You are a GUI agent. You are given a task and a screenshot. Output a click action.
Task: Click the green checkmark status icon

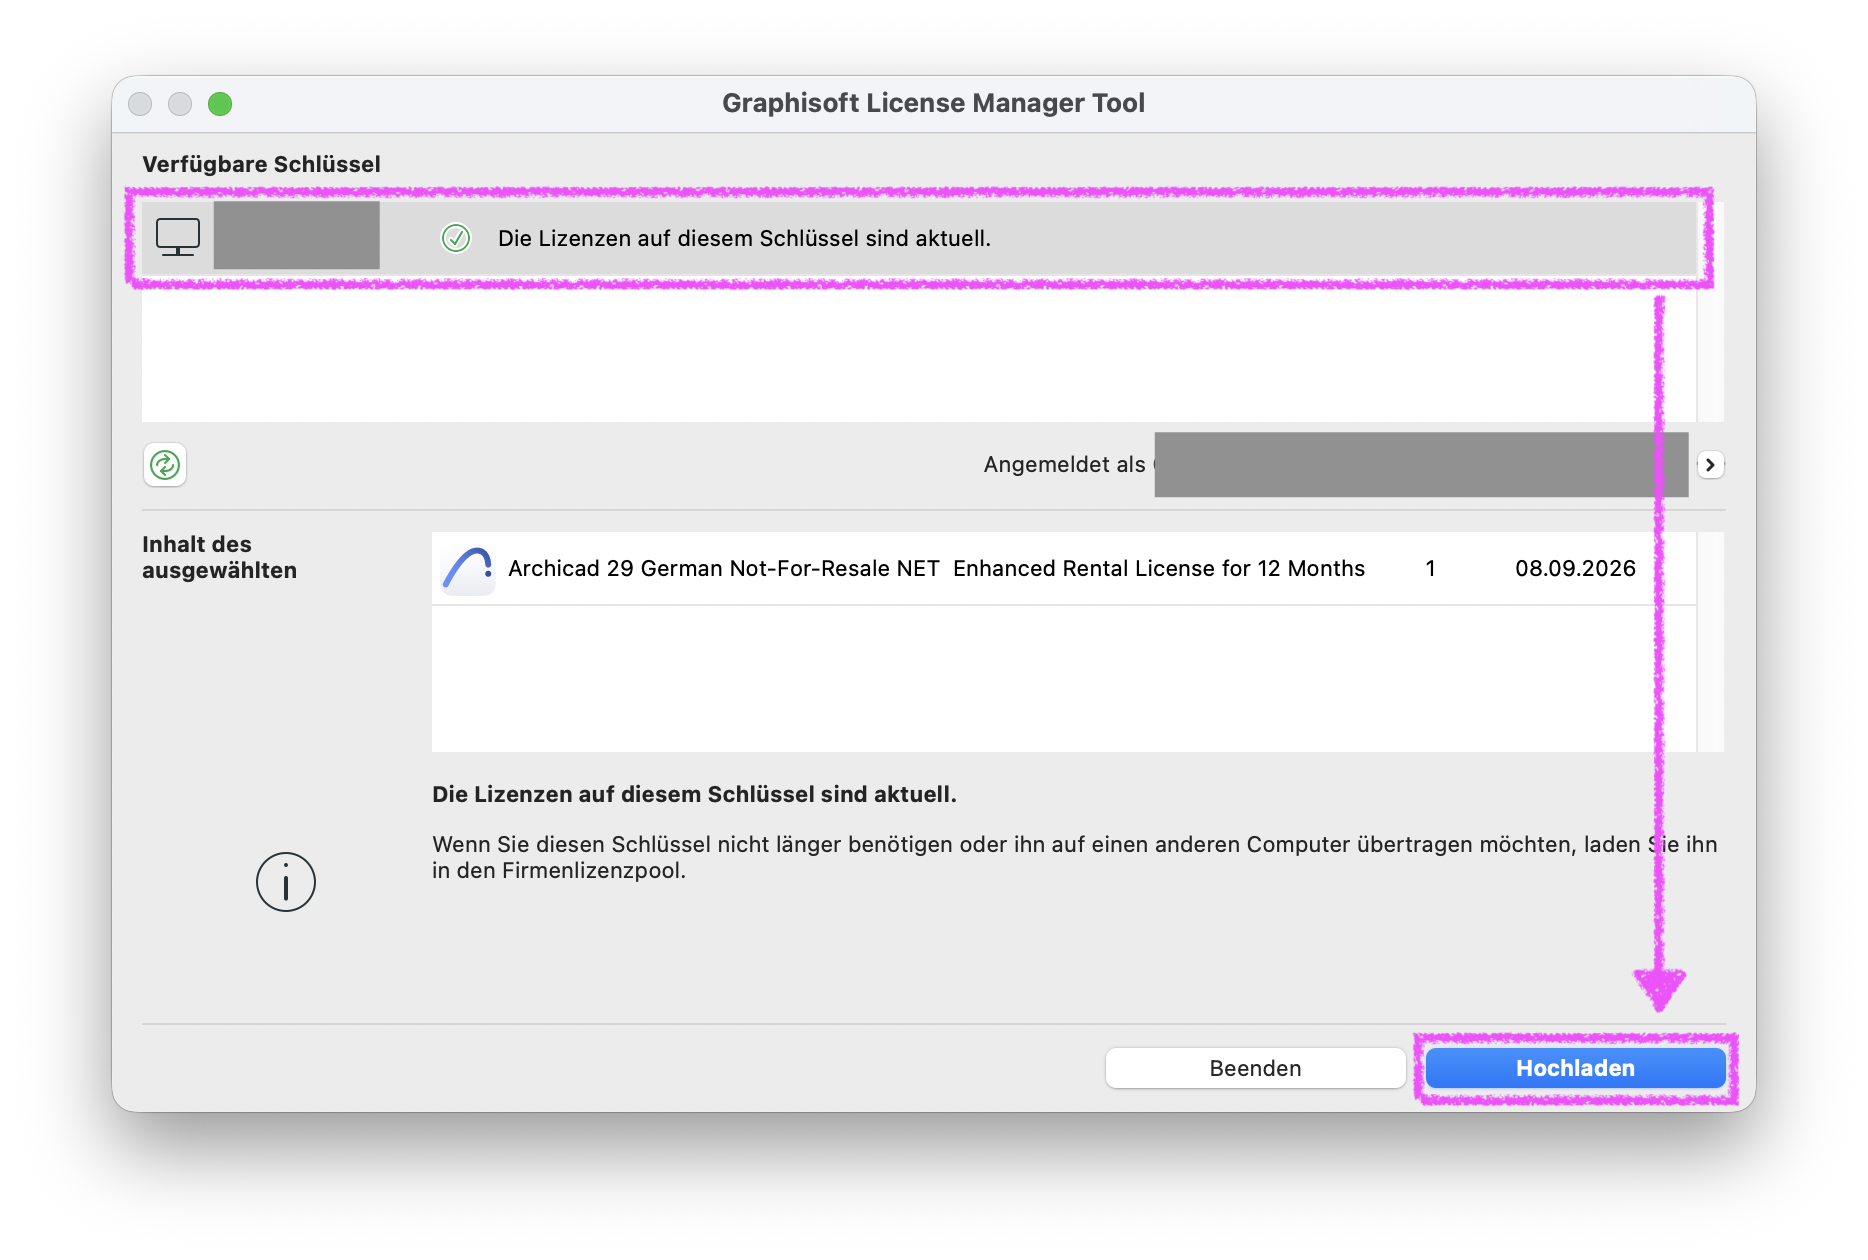pos(456,238)
